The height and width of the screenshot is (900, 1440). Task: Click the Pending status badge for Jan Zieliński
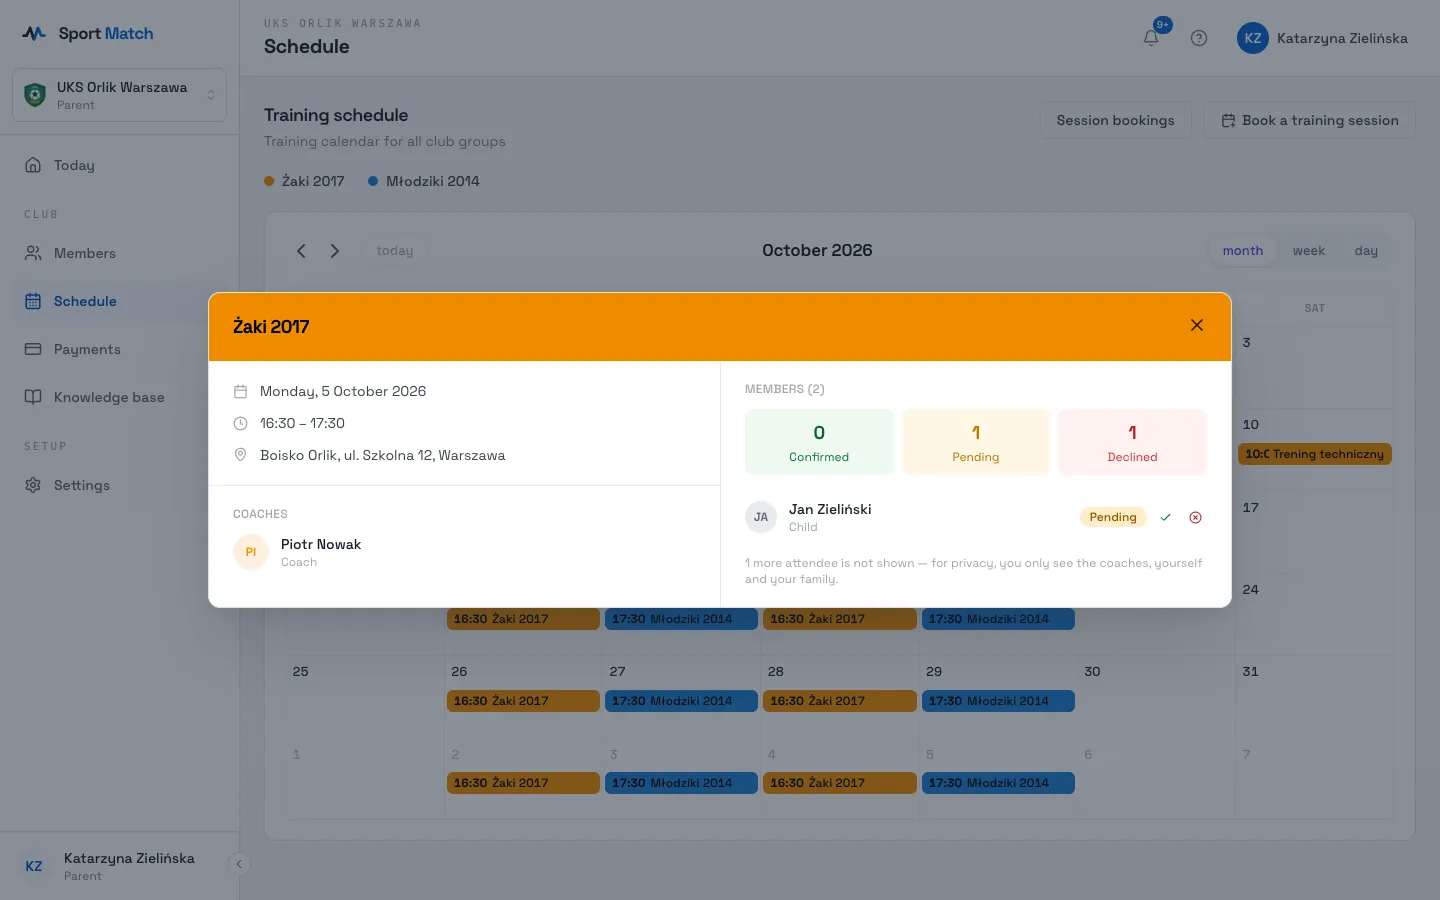(1113, 517)
